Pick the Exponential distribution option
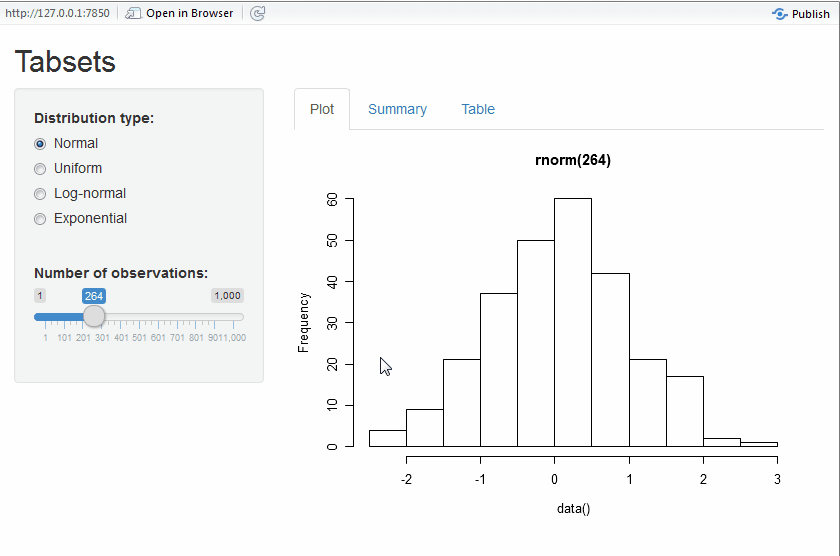The image size is (840, 556). pyautogui.click(x=40, y=219)
